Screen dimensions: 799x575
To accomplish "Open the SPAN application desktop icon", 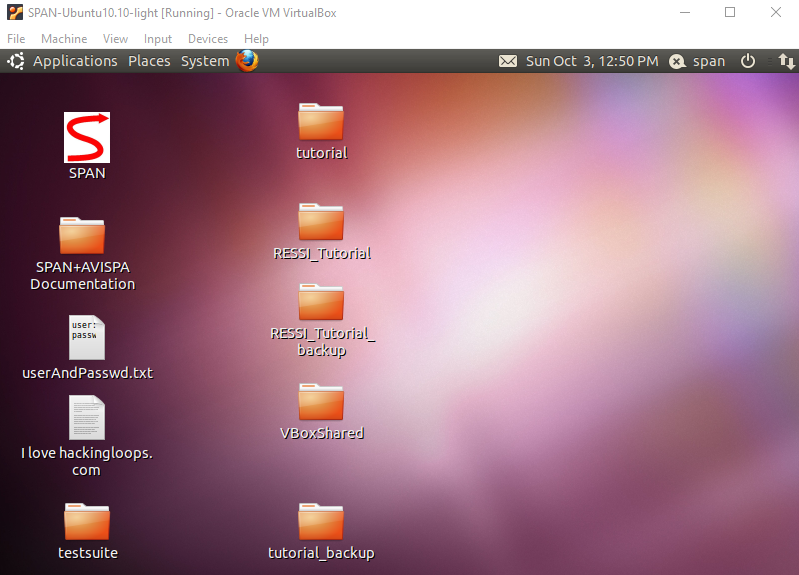I will [x=87, y=137].
